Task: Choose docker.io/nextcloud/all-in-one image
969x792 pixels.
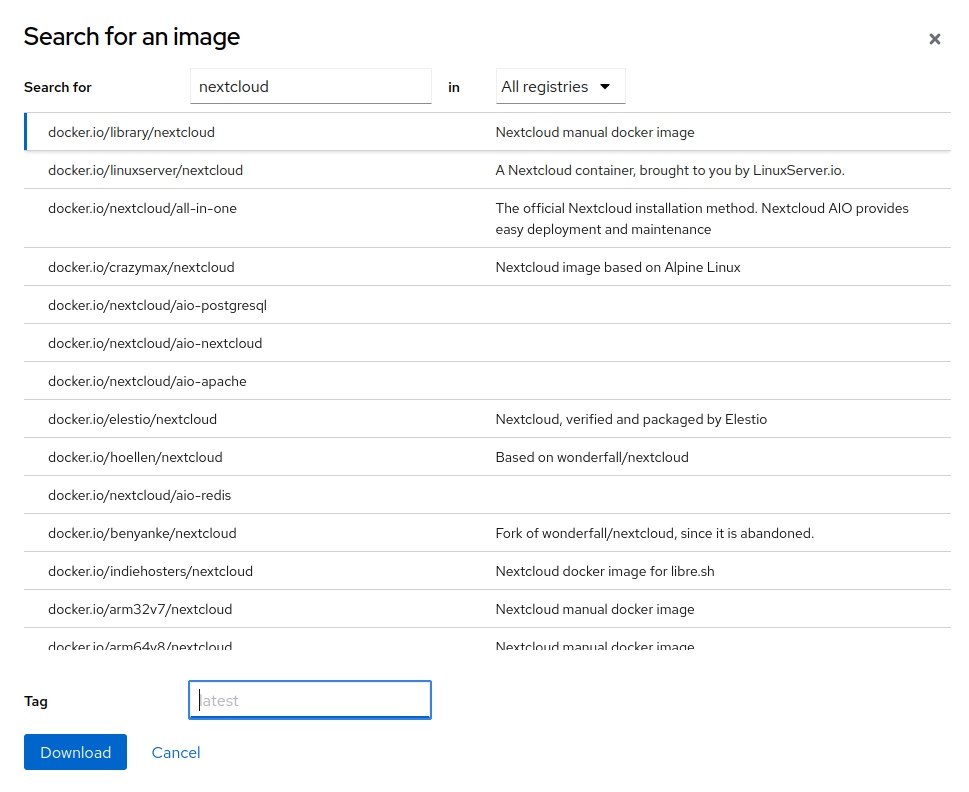Action: point(142,208)
